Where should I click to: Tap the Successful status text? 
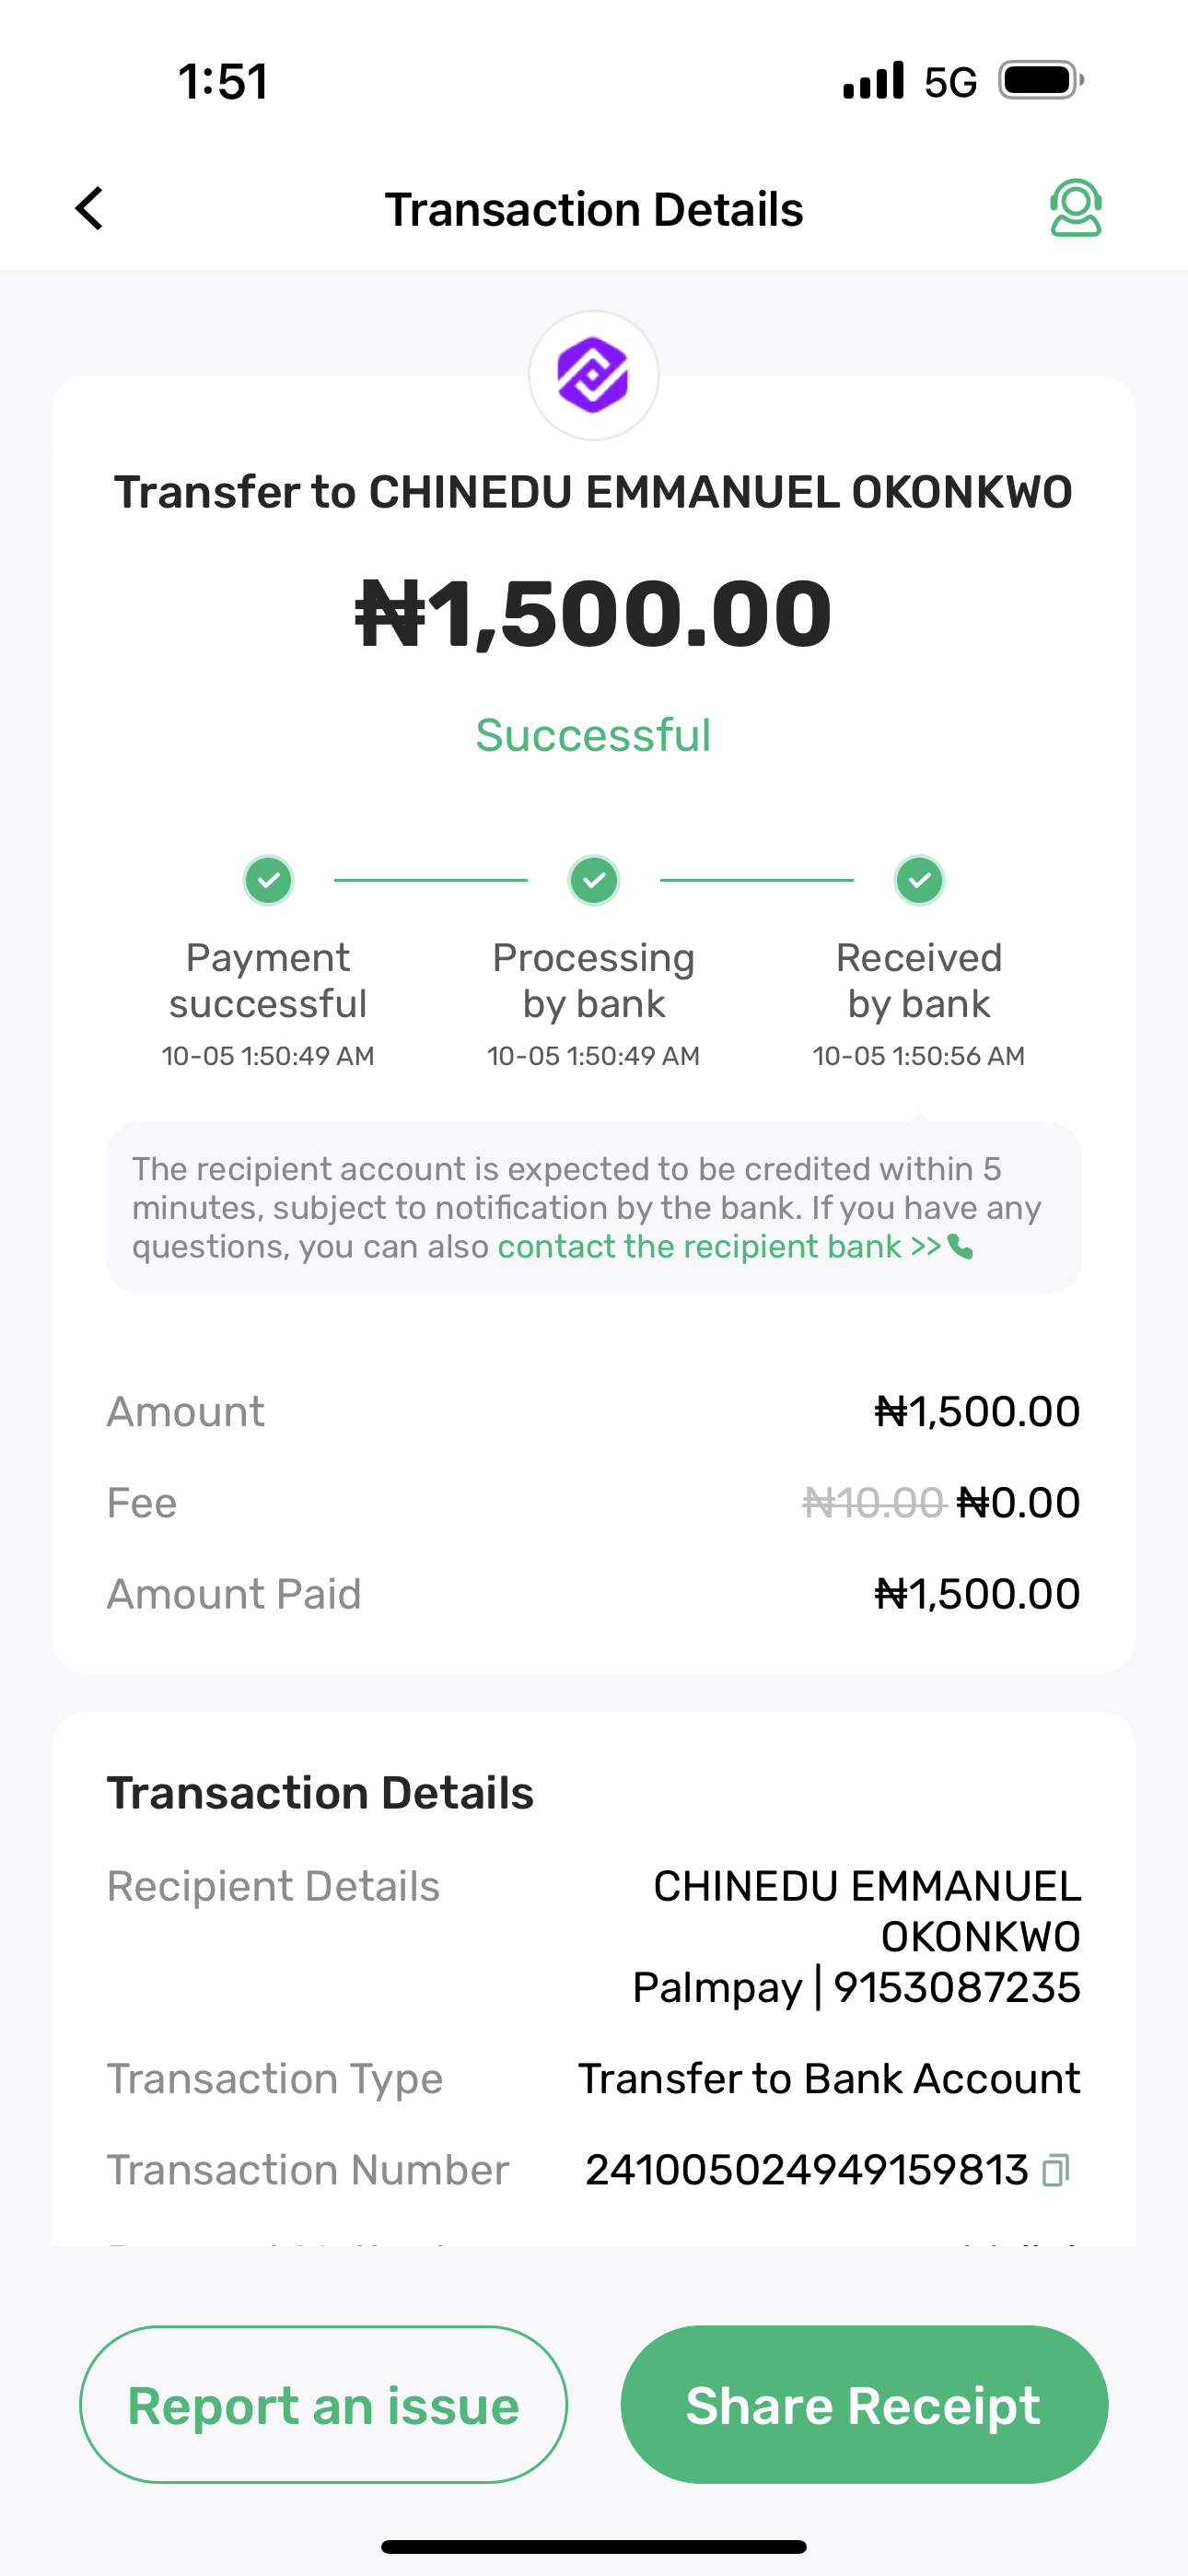tap(594, 735)
